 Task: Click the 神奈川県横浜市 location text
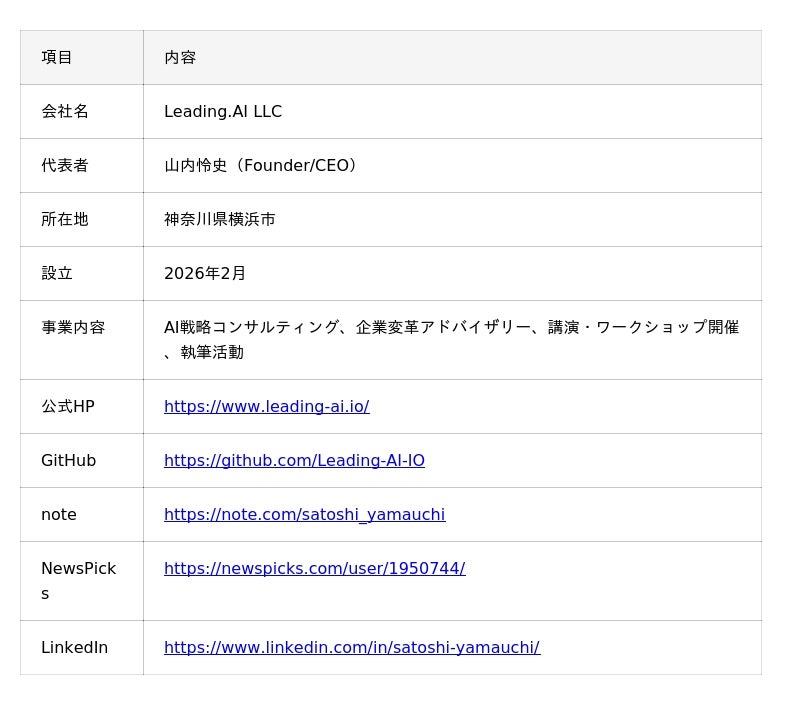220,219
